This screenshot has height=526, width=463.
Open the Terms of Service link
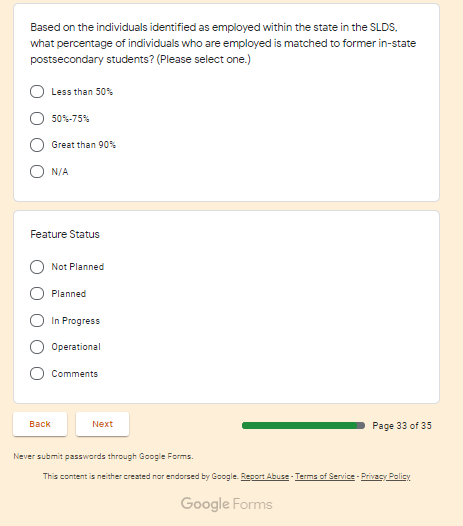[325, 476]
